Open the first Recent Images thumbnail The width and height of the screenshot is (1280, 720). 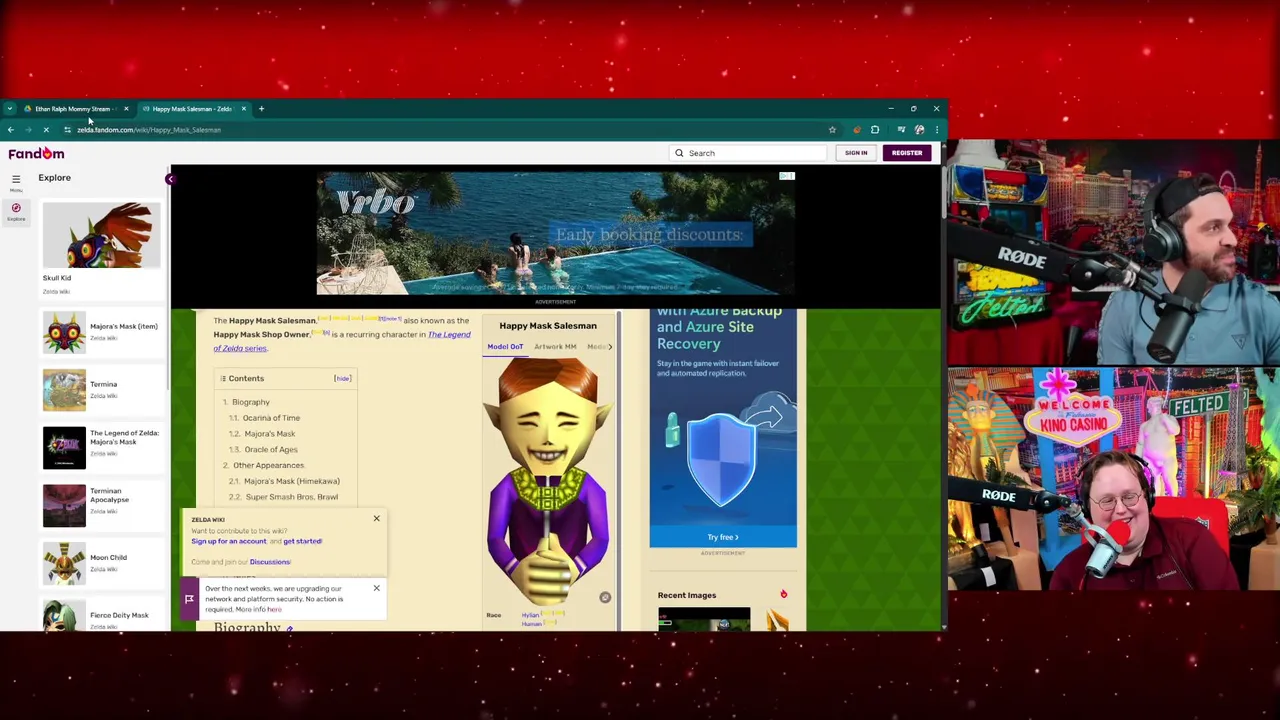(x=704, y=620)
